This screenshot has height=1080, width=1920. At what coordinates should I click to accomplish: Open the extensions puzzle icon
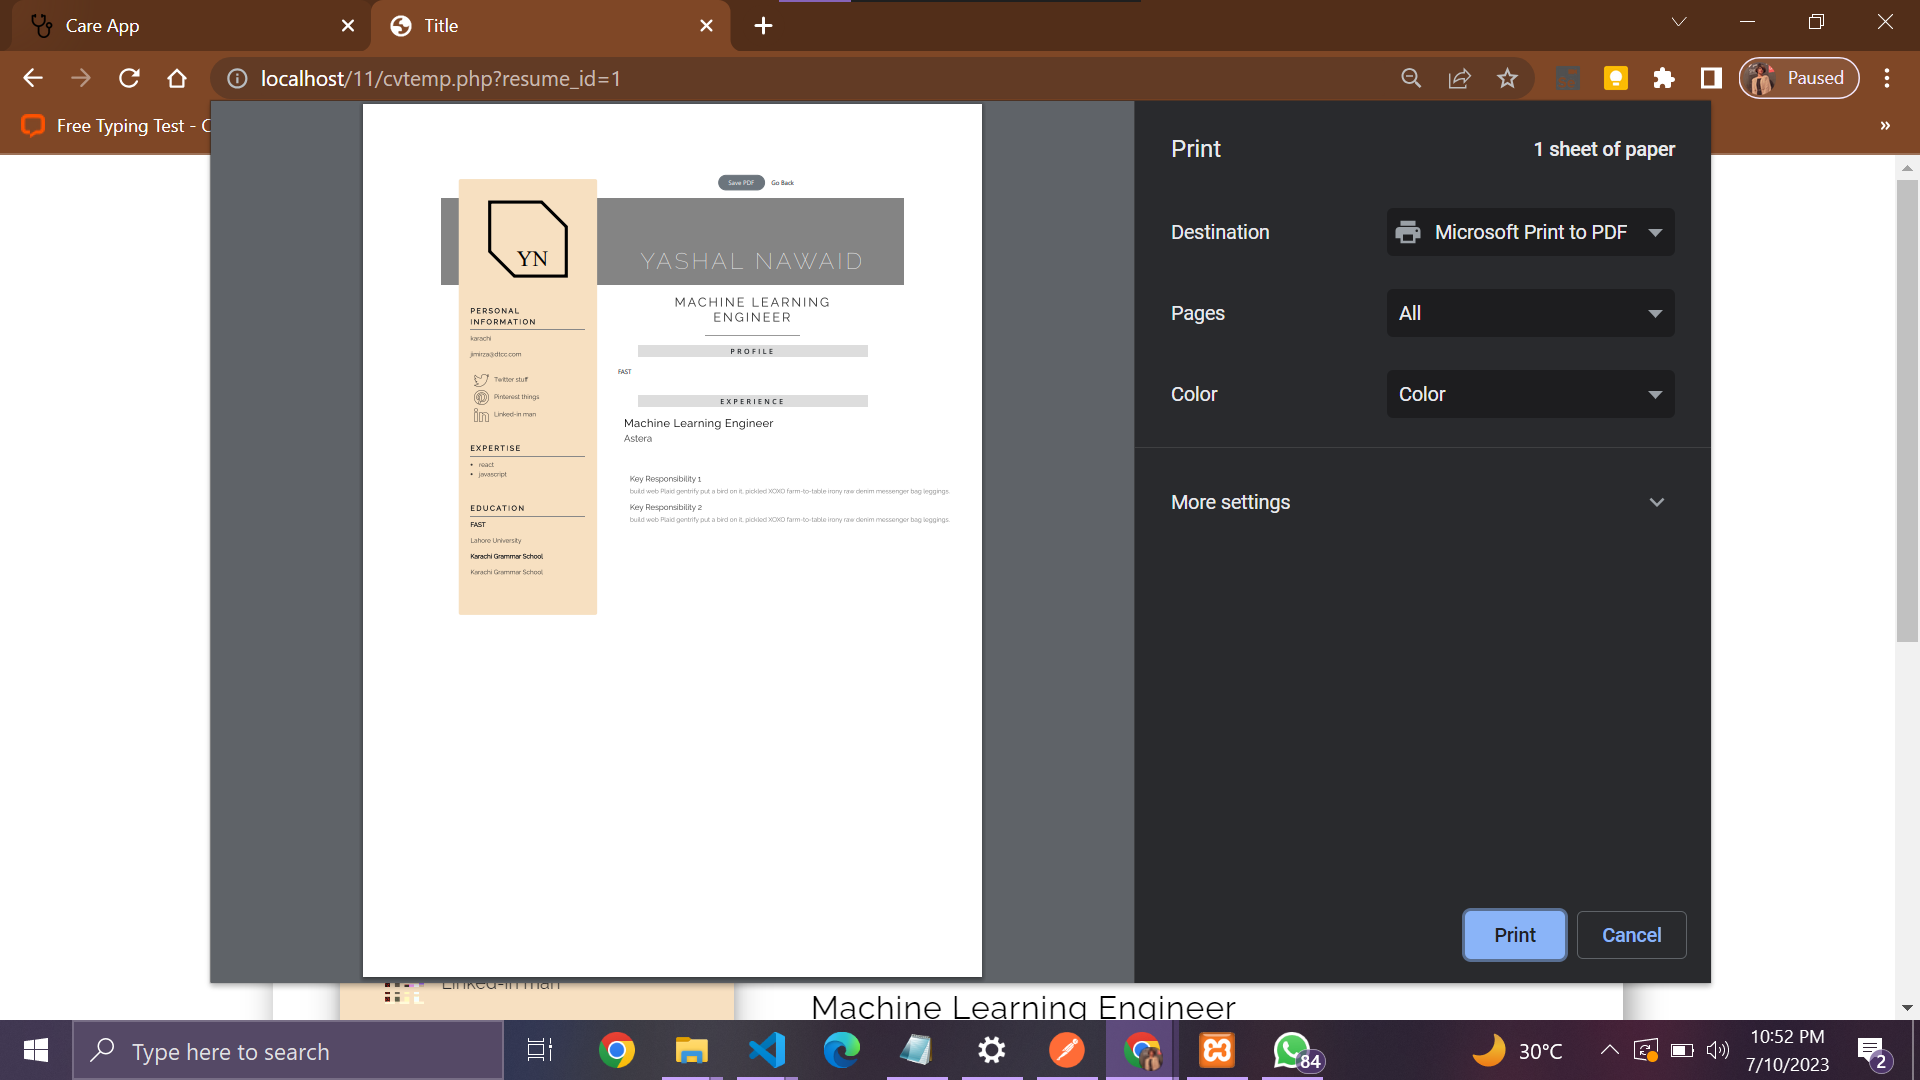1663,78
